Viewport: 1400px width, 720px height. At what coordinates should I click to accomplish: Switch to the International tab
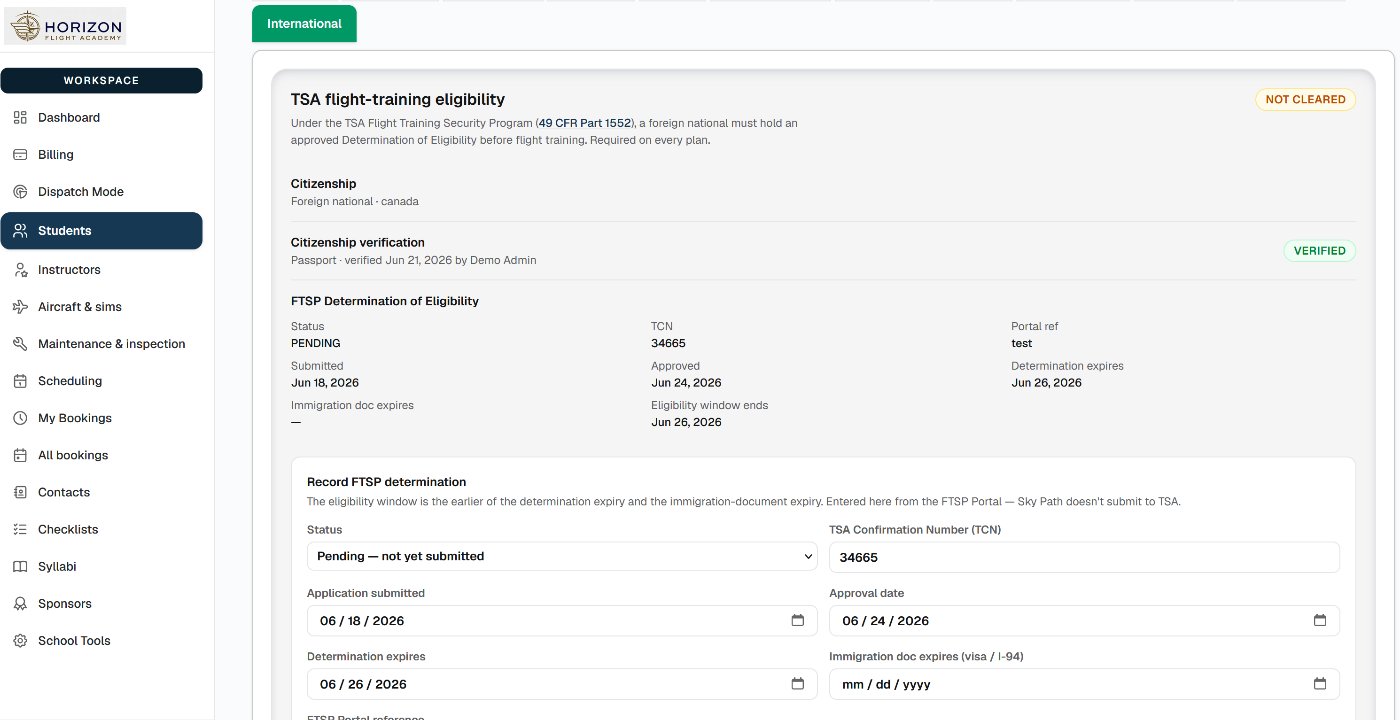[x=304, y=24]
